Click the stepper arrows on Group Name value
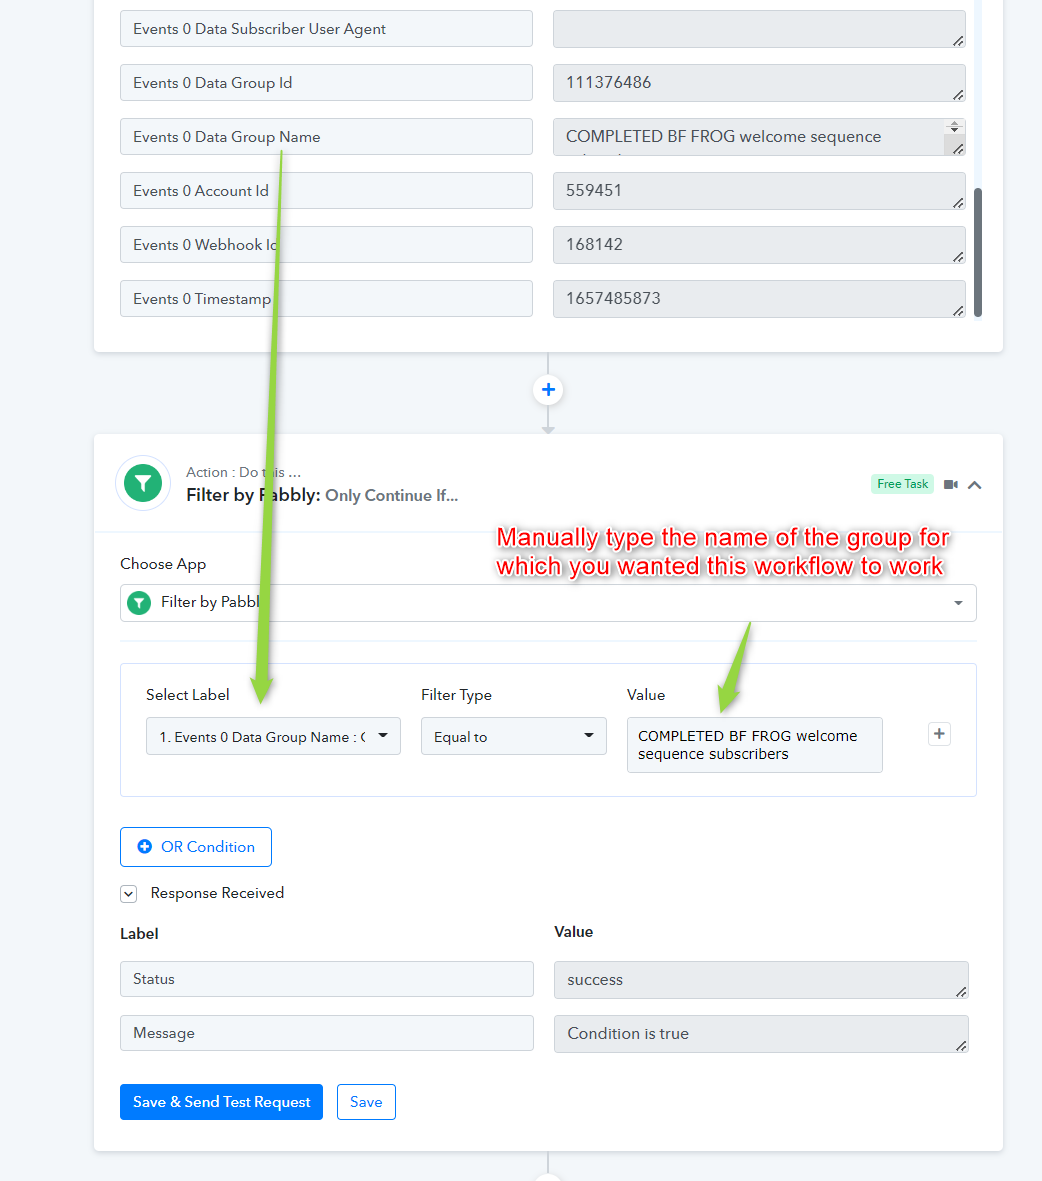Screen dimensions: 1042x1181 point(954,127)
